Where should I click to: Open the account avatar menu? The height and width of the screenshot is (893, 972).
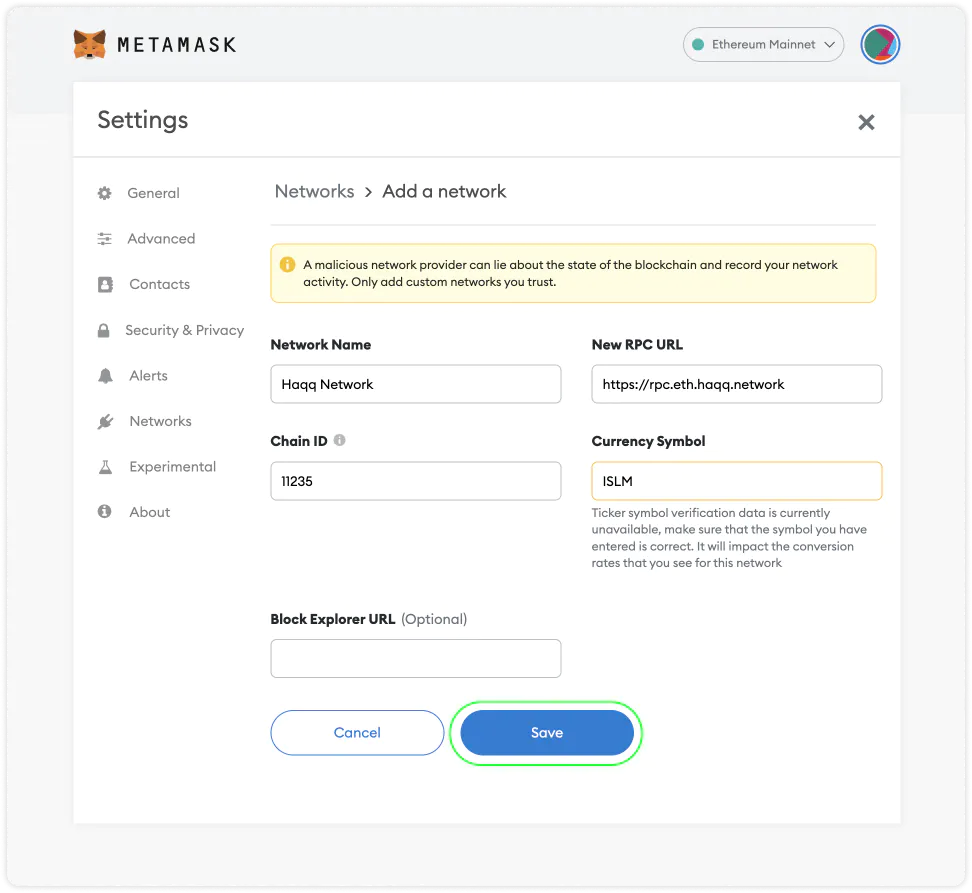coord(880,45)
